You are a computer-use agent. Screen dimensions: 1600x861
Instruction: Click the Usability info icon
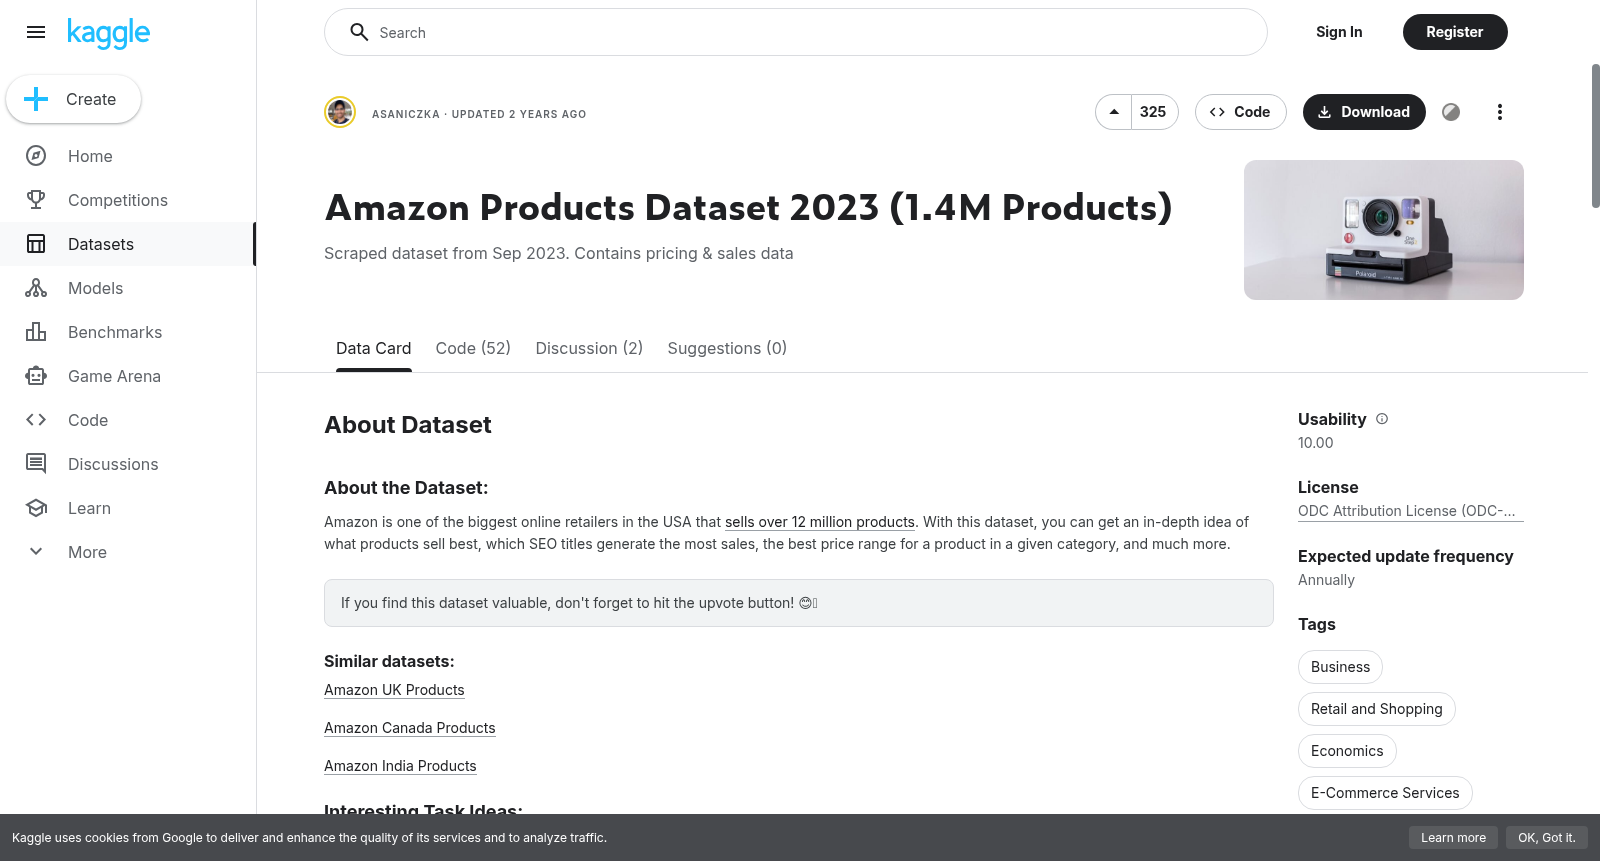(1382, 419)
